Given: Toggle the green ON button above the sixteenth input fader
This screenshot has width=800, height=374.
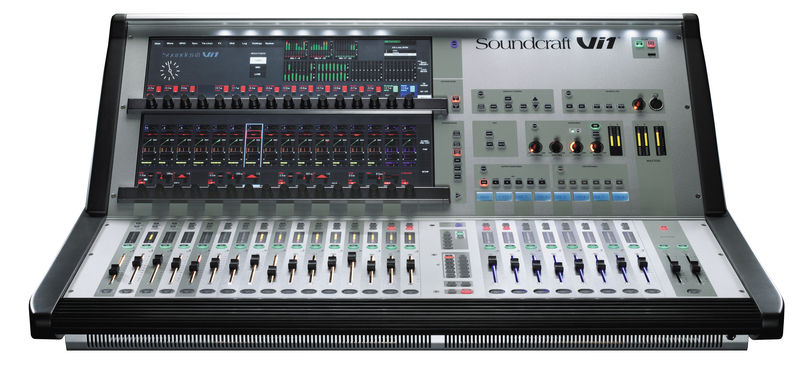Looking at the screenshot, I should (410, 246).
